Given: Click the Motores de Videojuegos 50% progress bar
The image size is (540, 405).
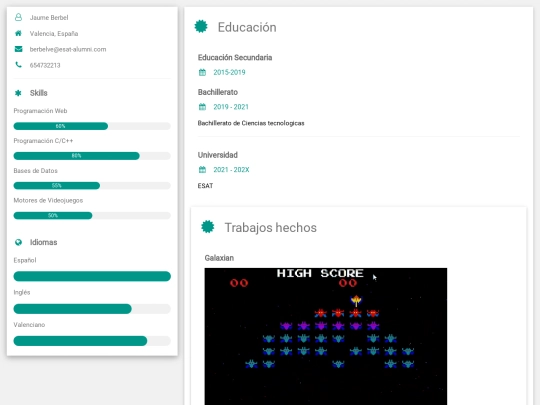Looking at the screenshot, I should [92, 216].
